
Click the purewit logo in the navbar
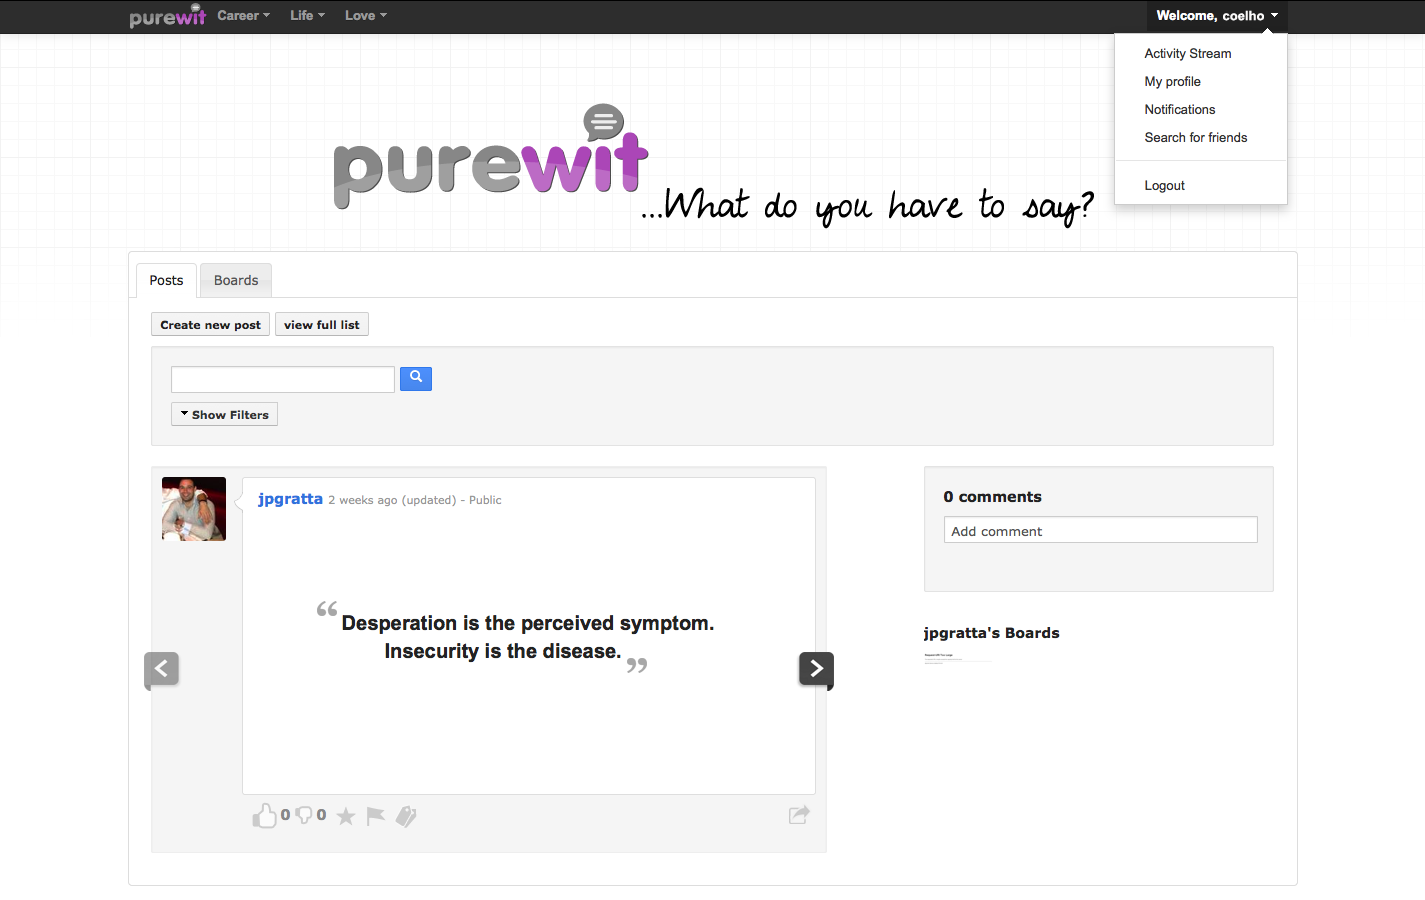pos(167,16)
